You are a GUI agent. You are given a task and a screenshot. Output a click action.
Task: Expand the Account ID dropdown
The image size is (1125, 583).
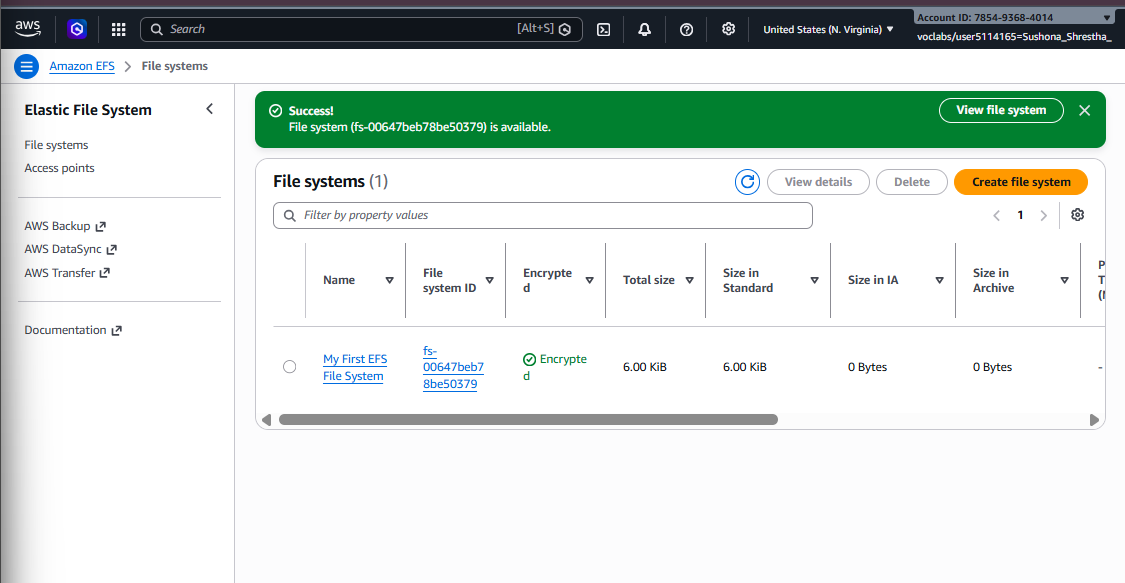(1014, 17)
